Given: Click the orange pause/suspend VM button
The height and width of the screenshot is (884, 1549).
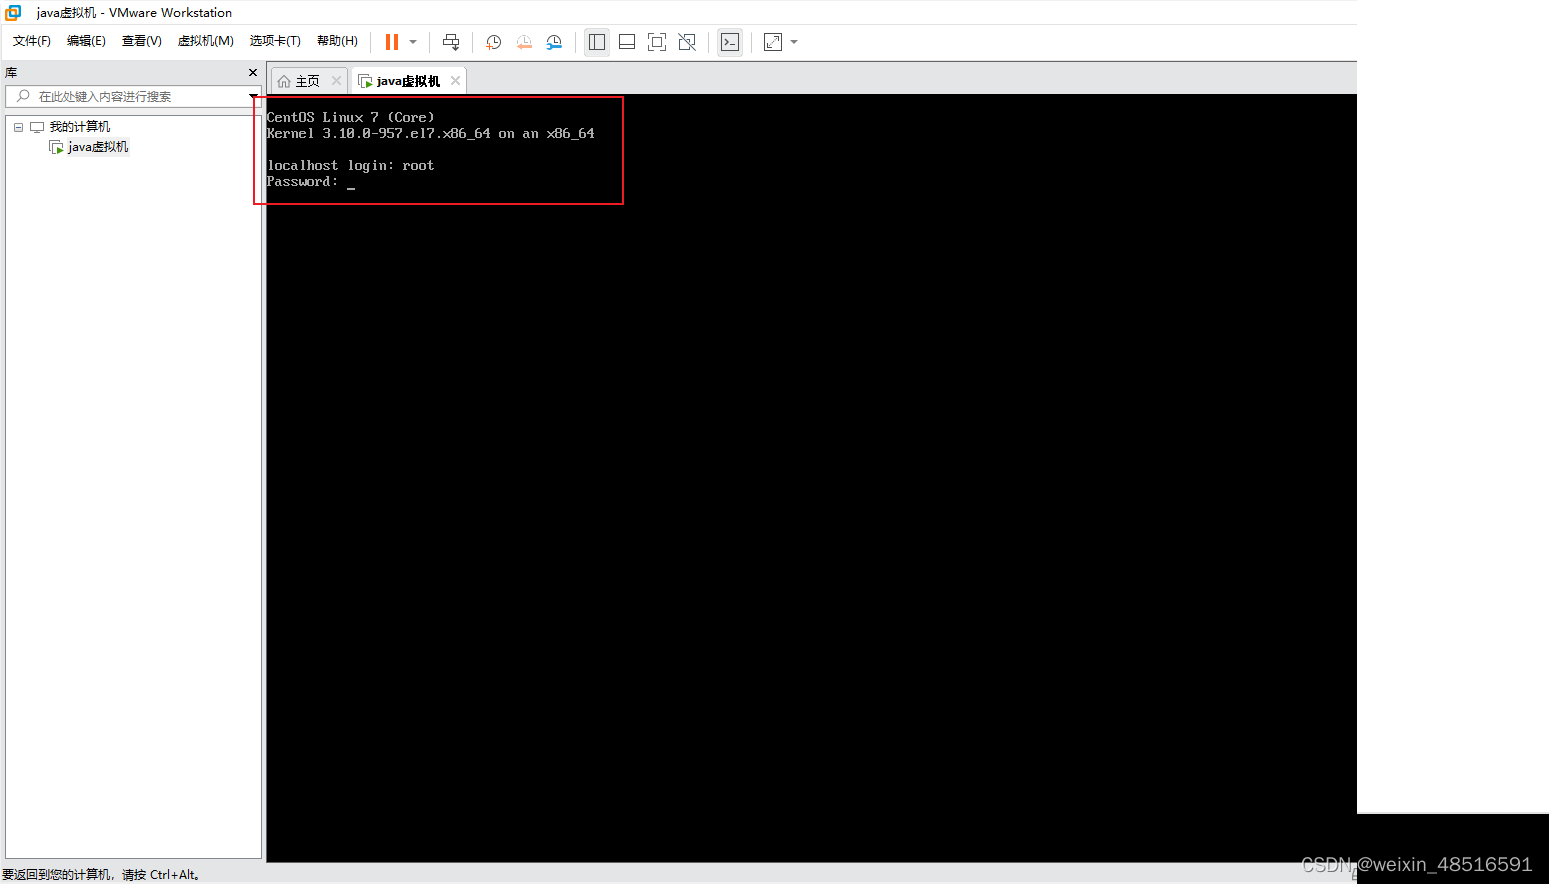Looking at the screenshot, I should [x=392, y=42].
